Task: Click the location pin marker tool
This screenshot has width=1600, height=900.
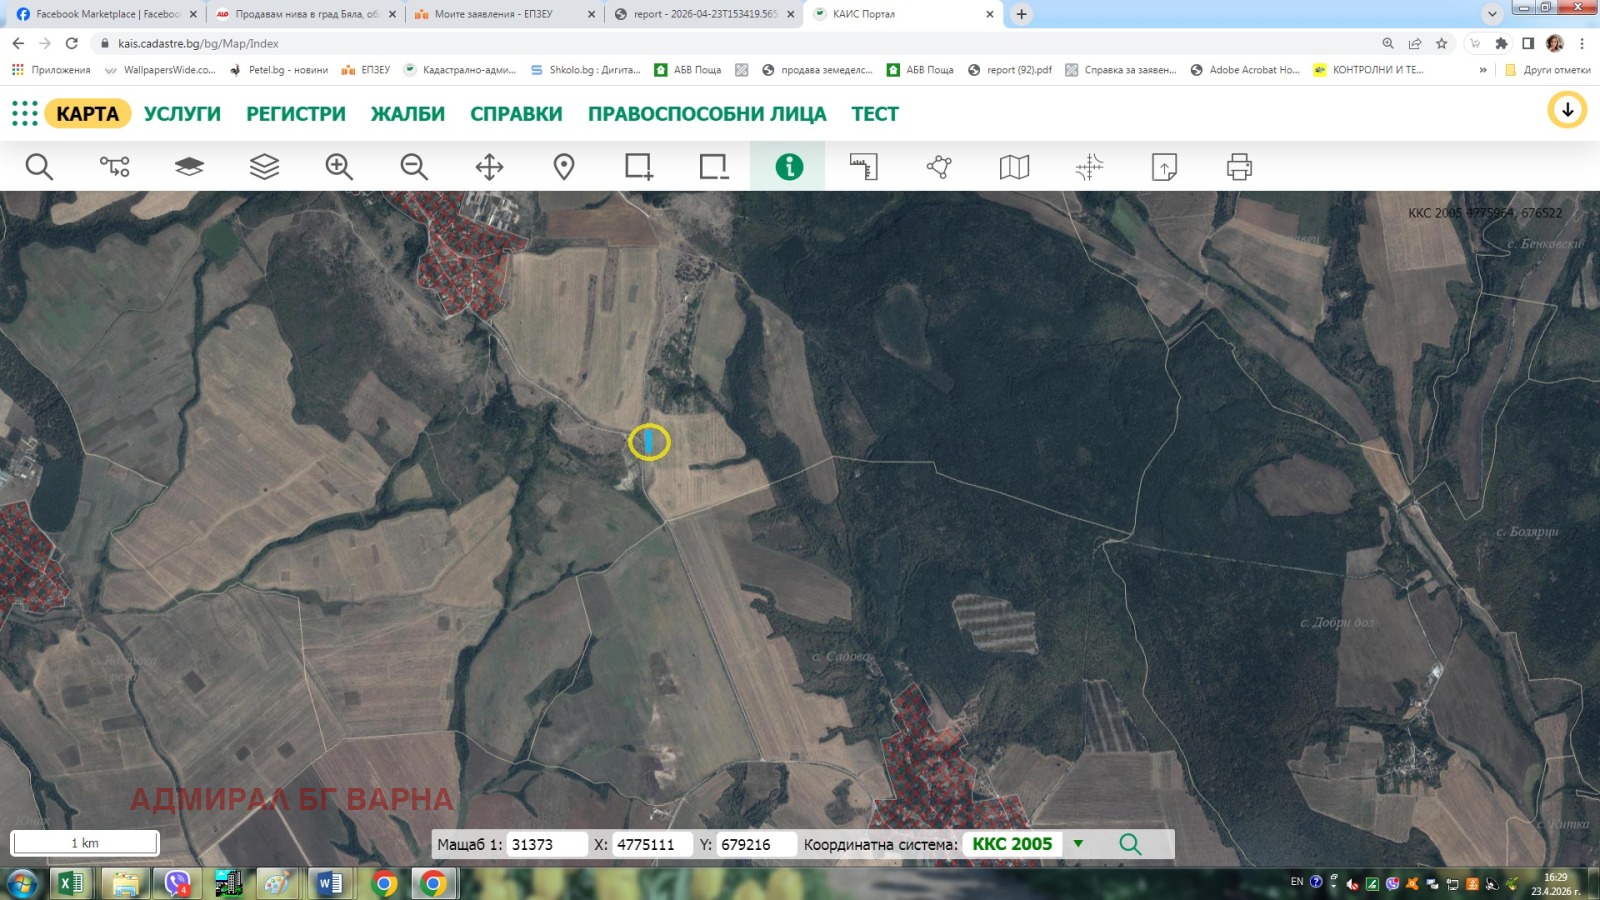Action: (x=564, y=166)
